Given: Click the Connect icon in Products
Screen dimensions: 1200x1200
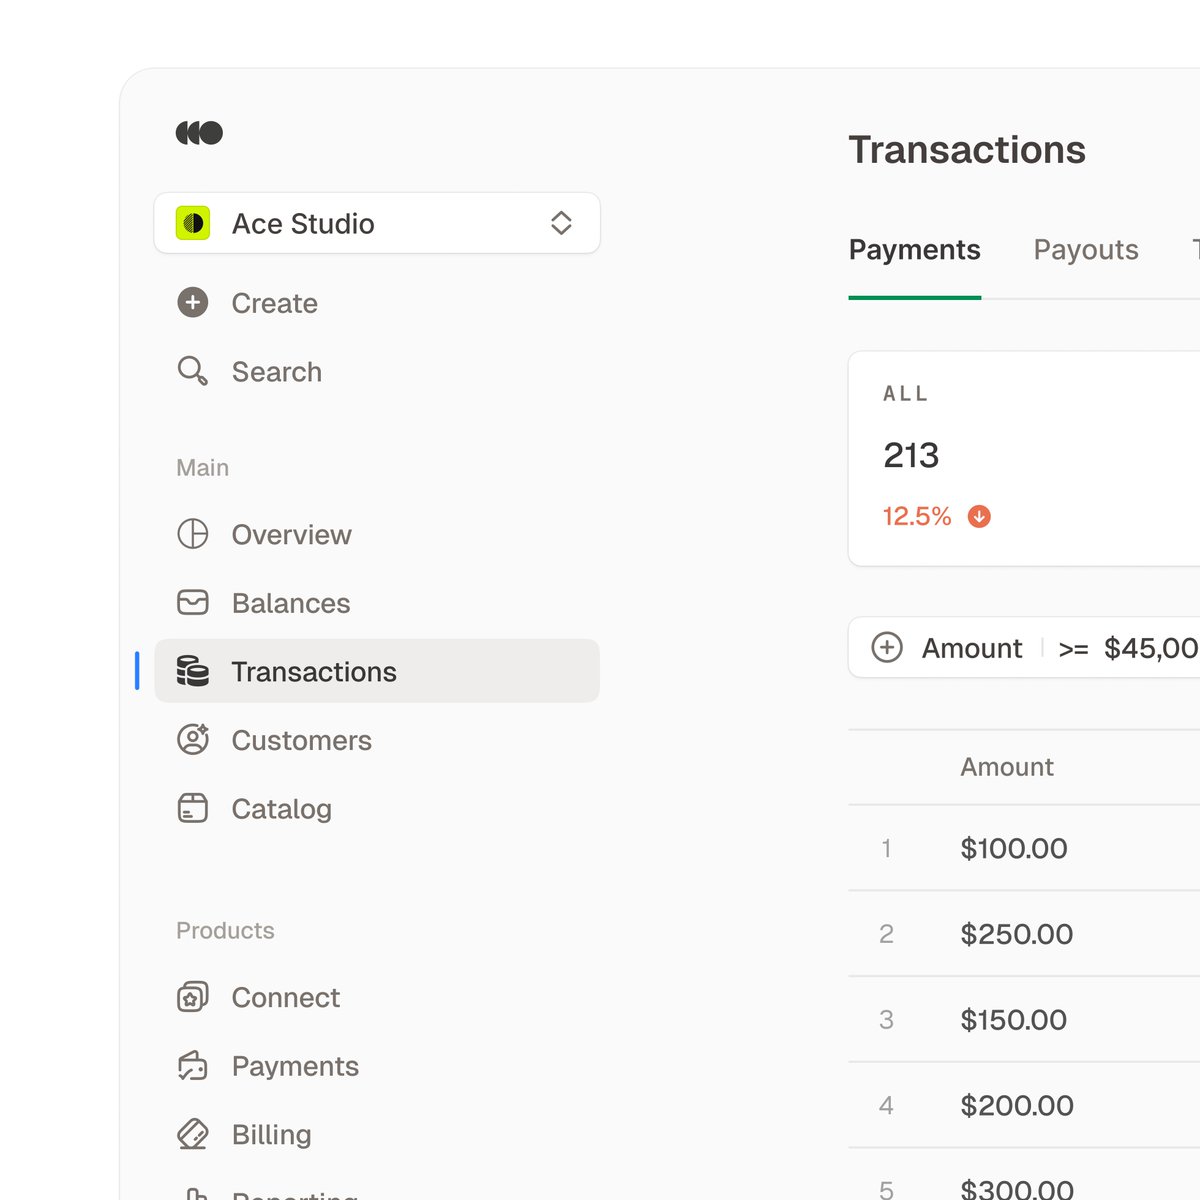Looking at the screenshot, I should coord(193,997).
